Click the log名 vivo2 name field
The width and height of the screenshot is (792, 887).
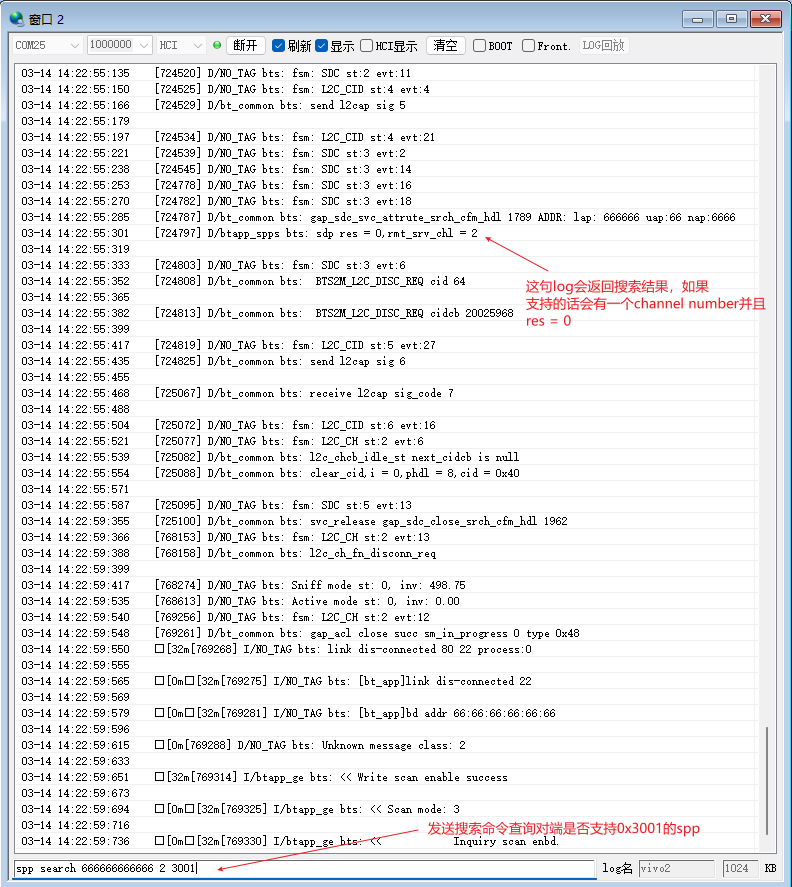pyautogui.click(x=676, y=869)
